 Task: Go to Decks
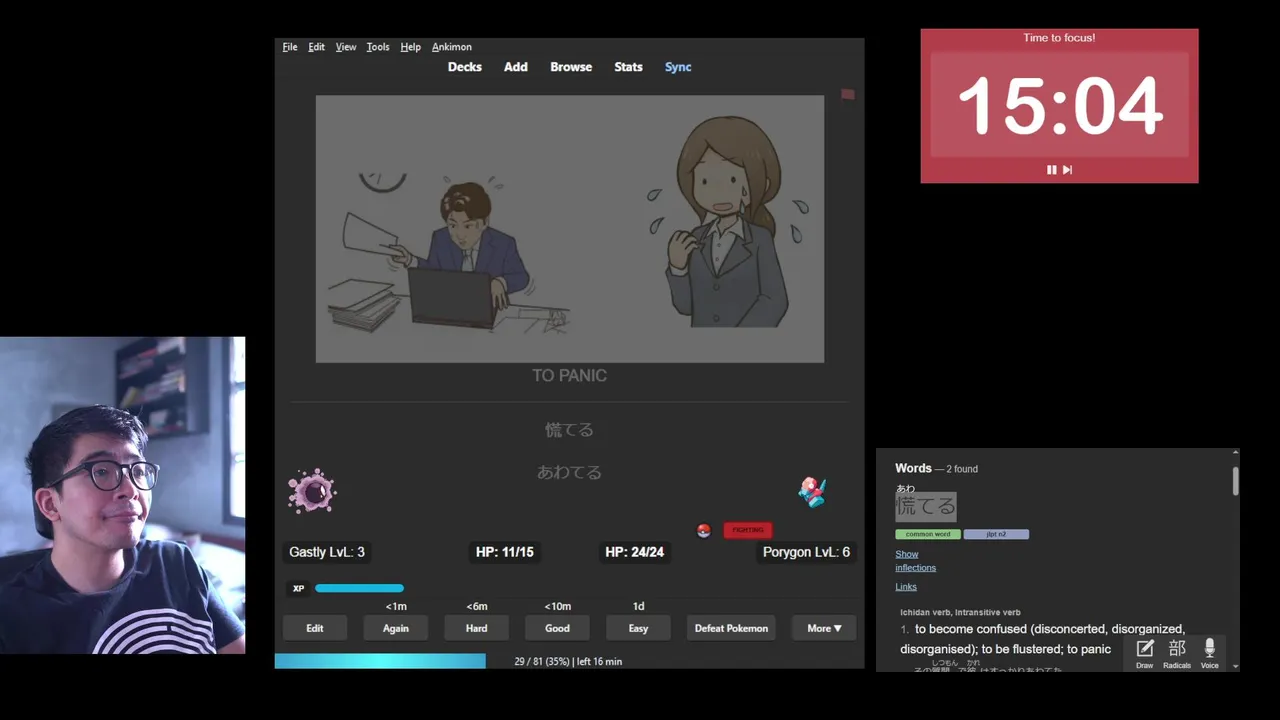click(465, 67)
